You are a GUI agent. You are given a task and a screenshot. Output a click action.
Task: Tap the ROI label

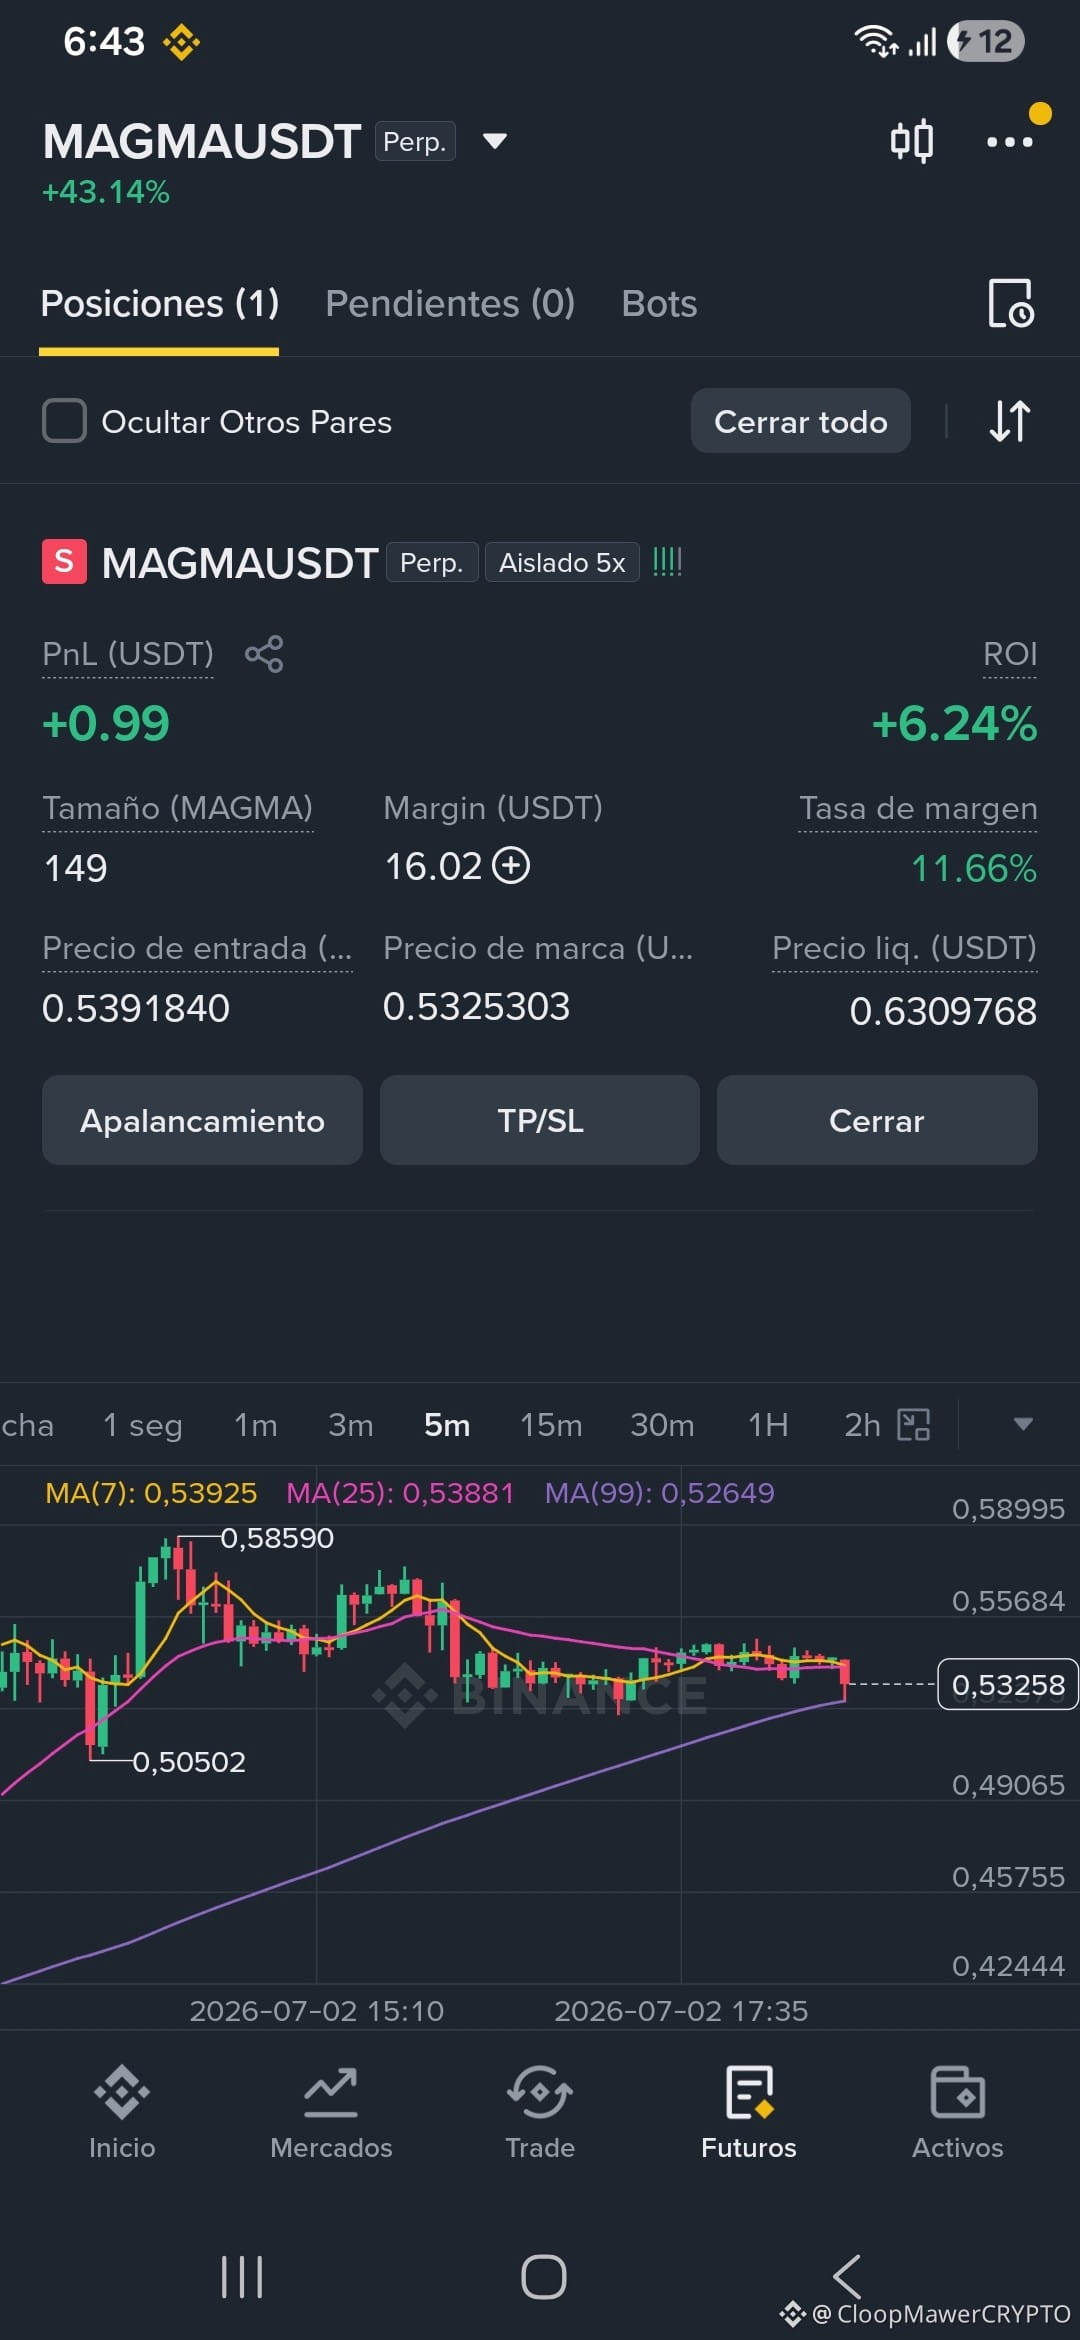(1010, 654)
